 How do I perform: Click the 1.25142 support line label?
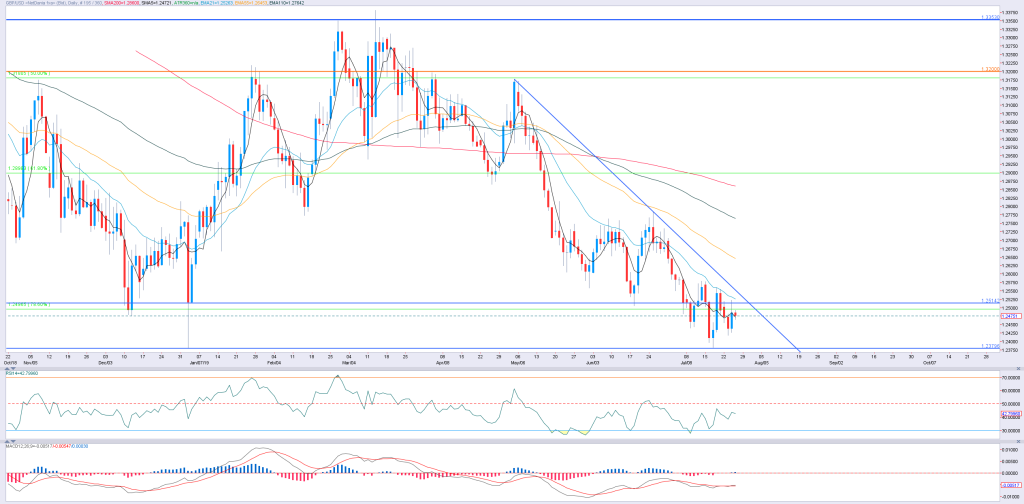click(x=990, y=301)
